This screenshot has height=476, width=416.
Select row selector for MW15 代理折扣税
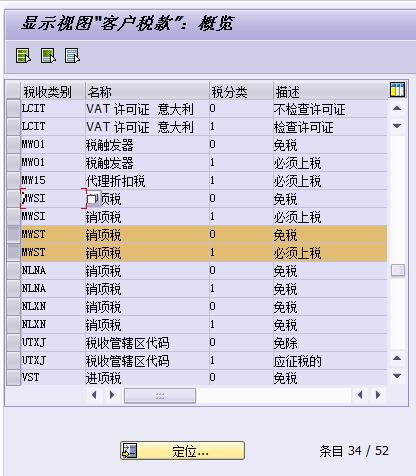click(x=13, y=181)
